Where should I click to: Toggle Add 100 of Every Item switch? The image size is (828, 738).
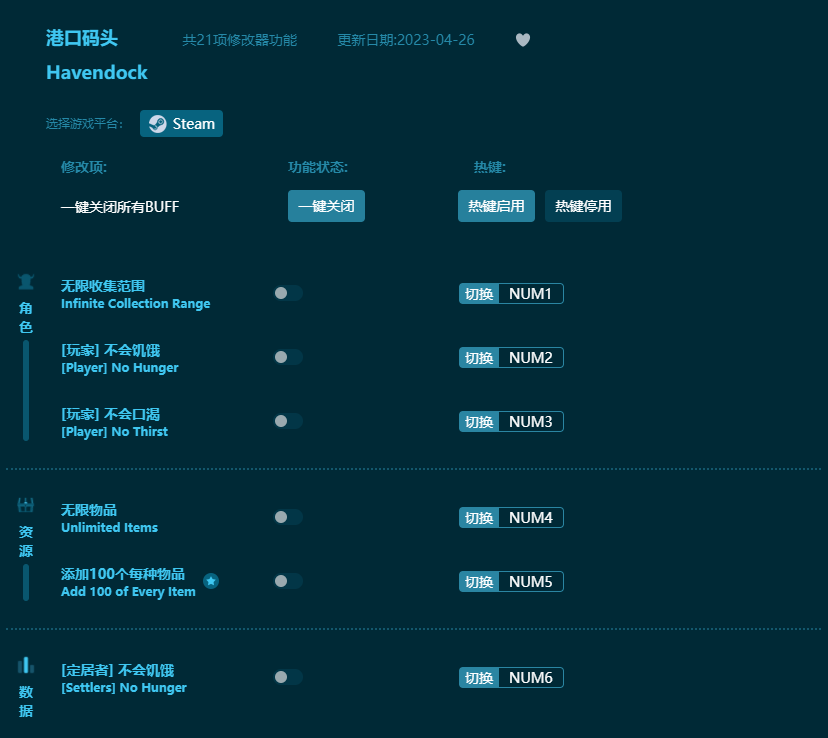[288, 581]
